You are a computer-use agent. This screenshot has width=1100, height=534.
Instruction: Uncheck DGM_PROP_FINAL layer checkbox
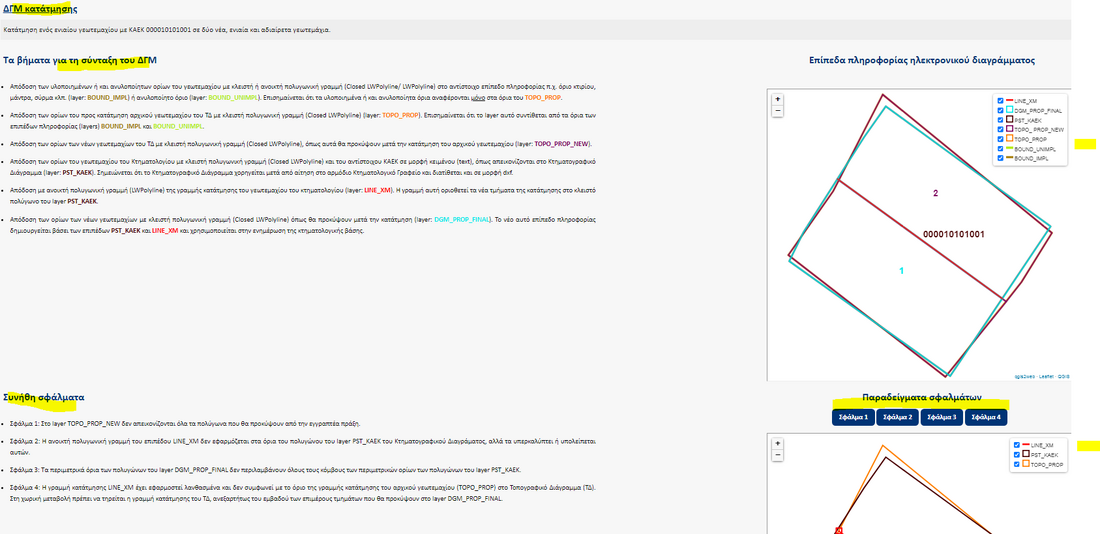click(1001, 110)
